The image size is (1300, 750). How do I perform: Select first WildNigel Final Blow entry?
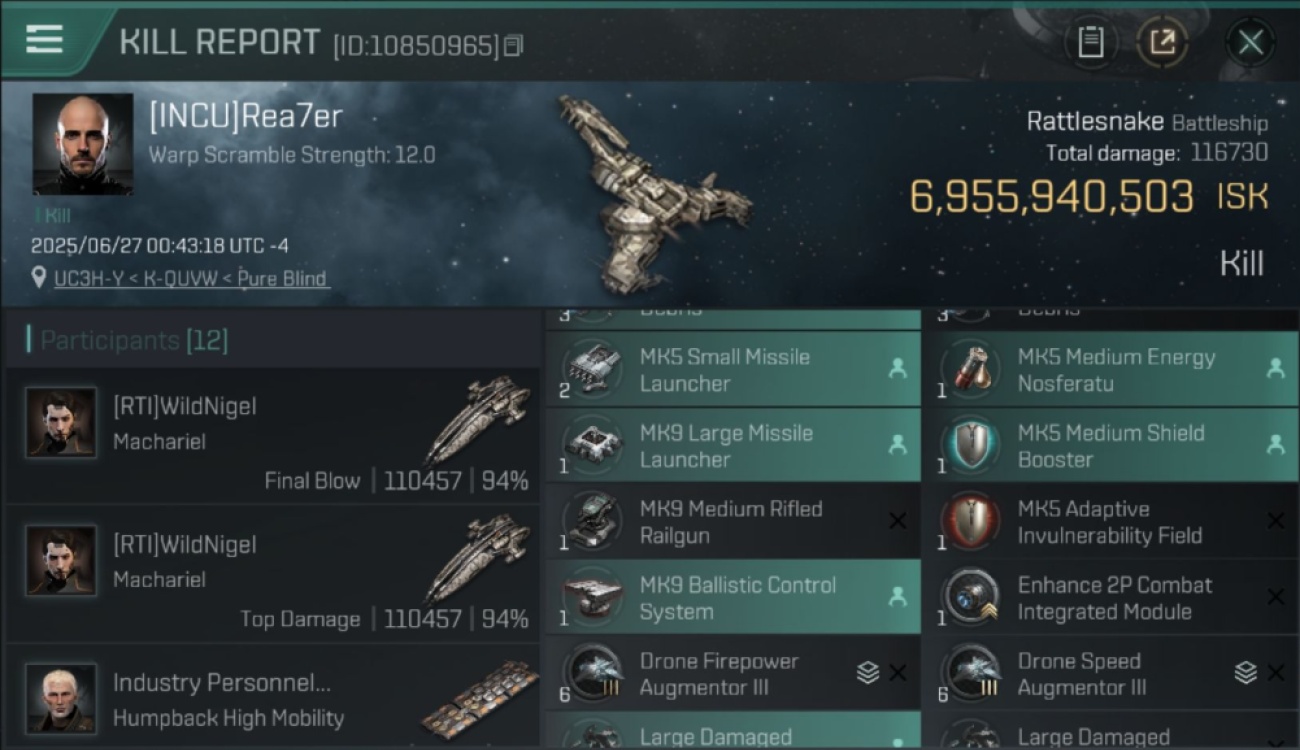(273, 436)
